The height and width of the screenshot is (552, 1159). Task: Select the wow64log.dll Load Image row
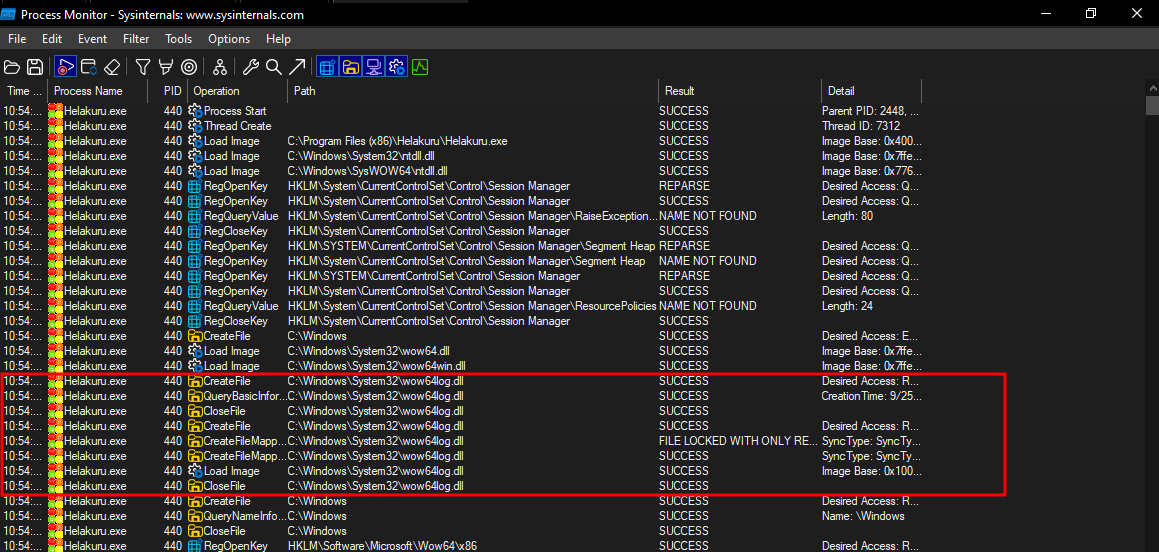(x=462, y=471)
